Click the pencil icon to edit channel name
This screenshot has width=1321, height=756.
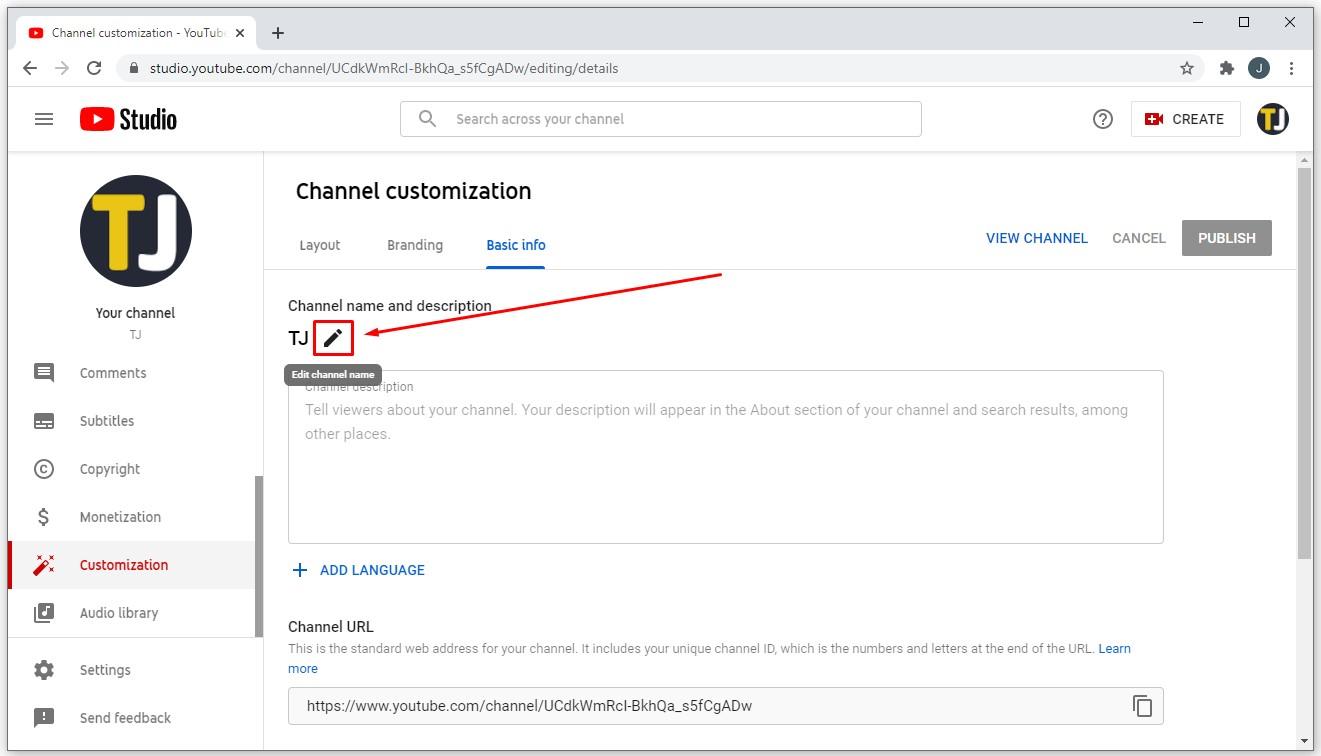[333, 338]
